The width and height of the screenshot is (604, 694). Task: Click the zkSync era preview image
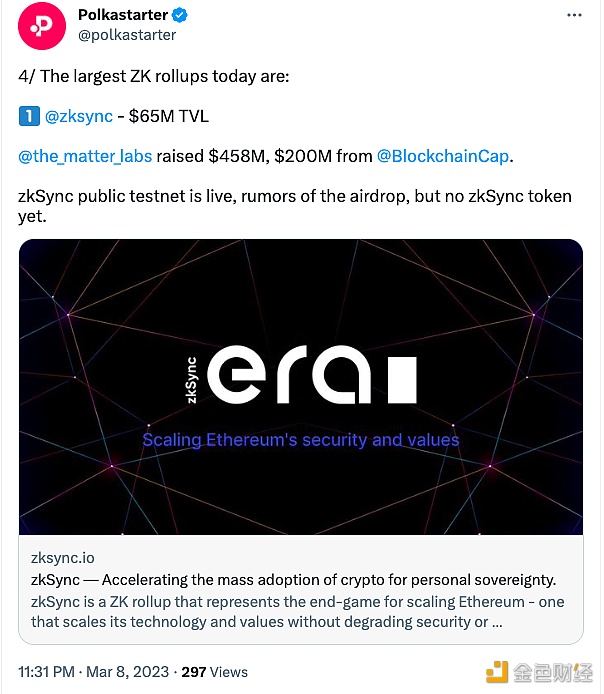[x=301, y=300]
